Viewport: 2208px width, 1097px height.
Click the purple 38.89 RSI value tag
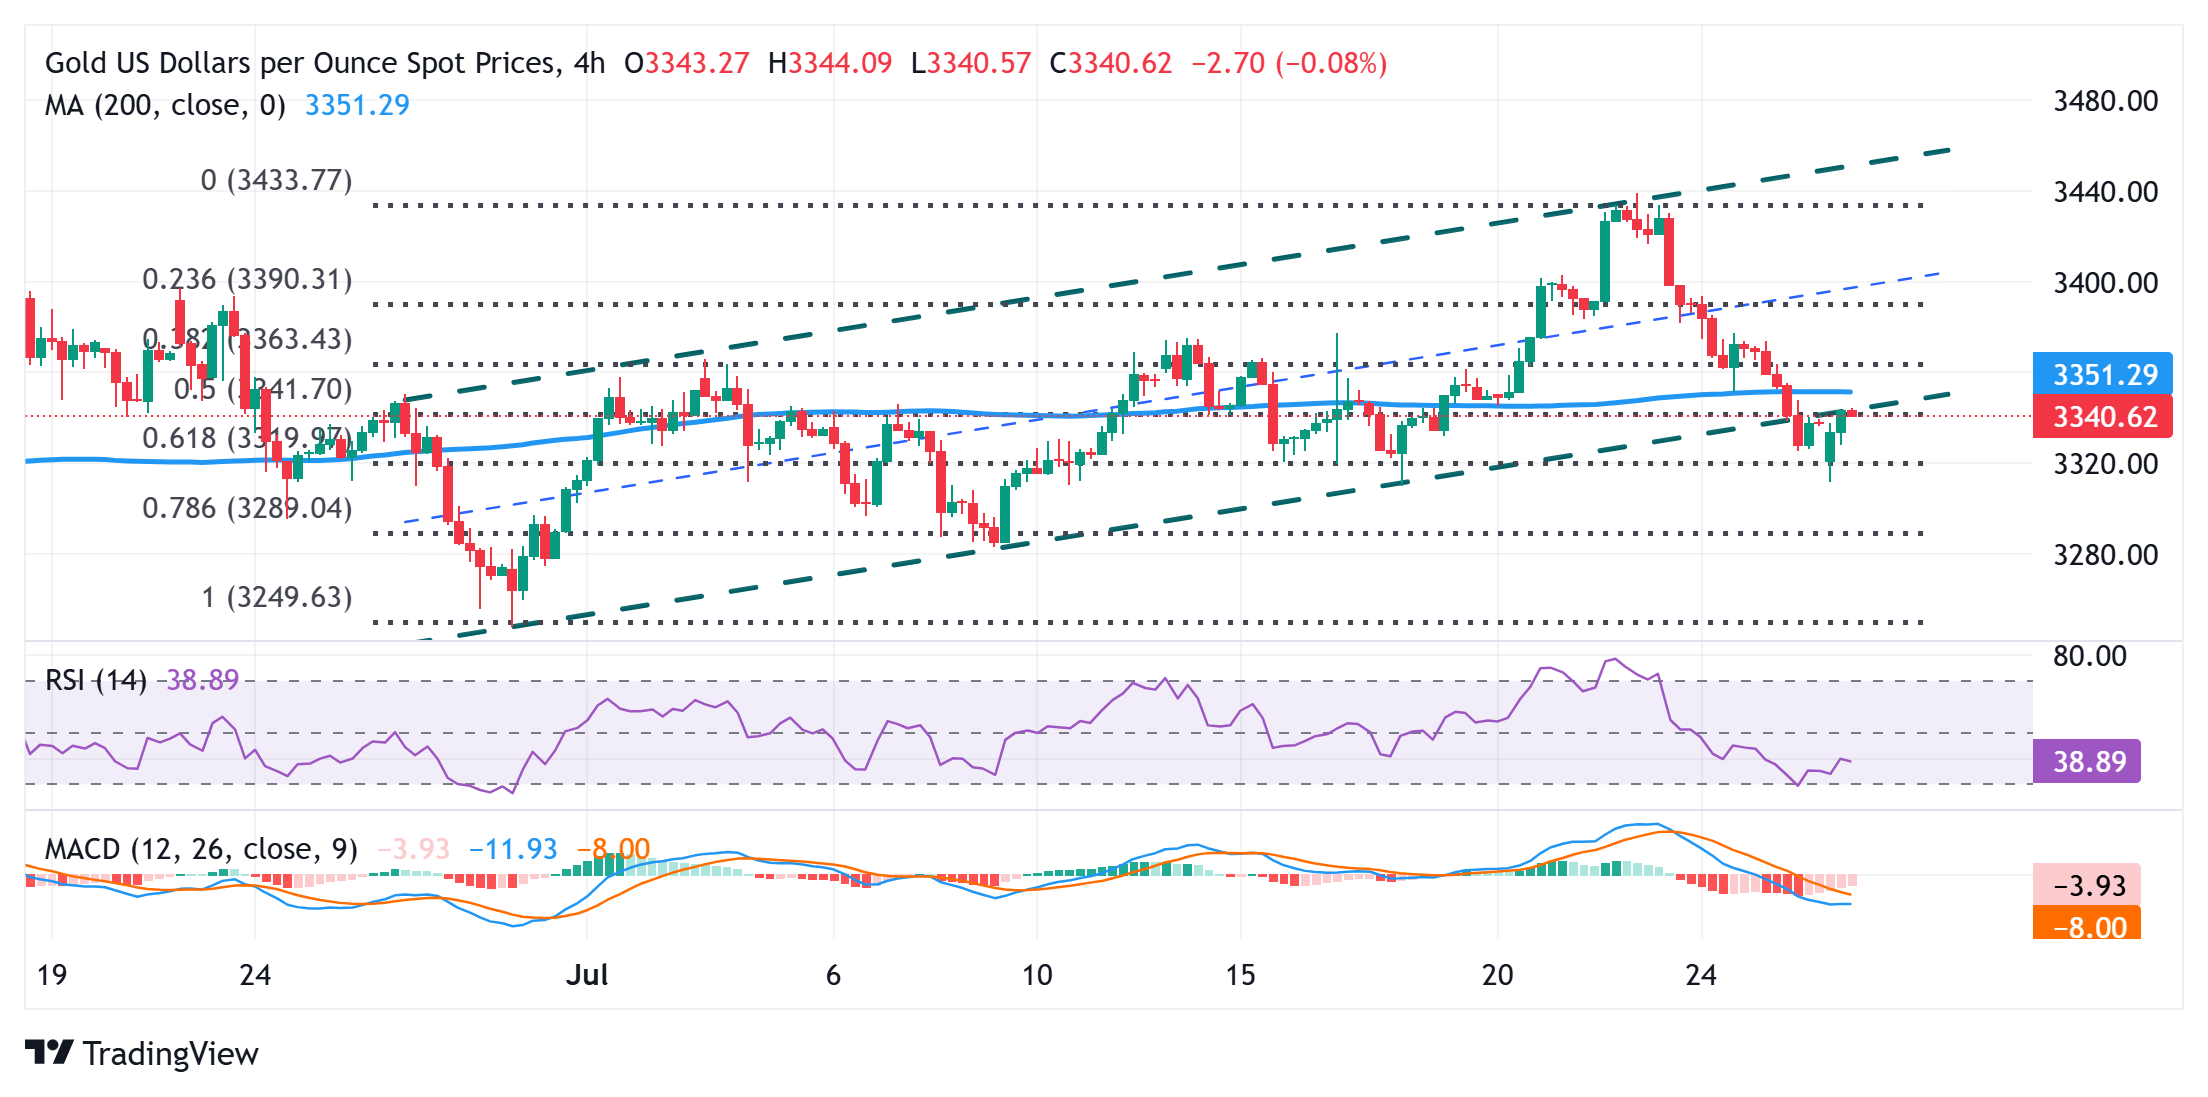[2087, 761]
